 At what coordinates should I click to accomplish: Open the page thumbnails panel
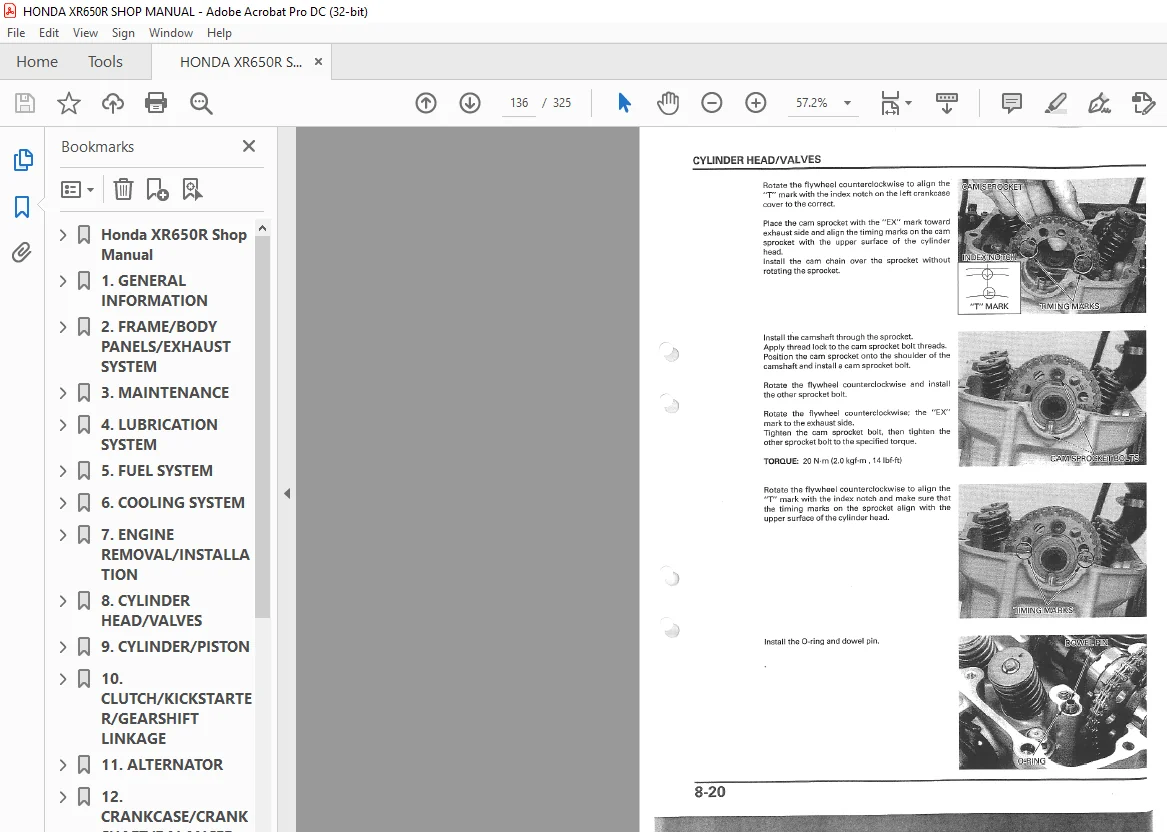tap(22, 159)
